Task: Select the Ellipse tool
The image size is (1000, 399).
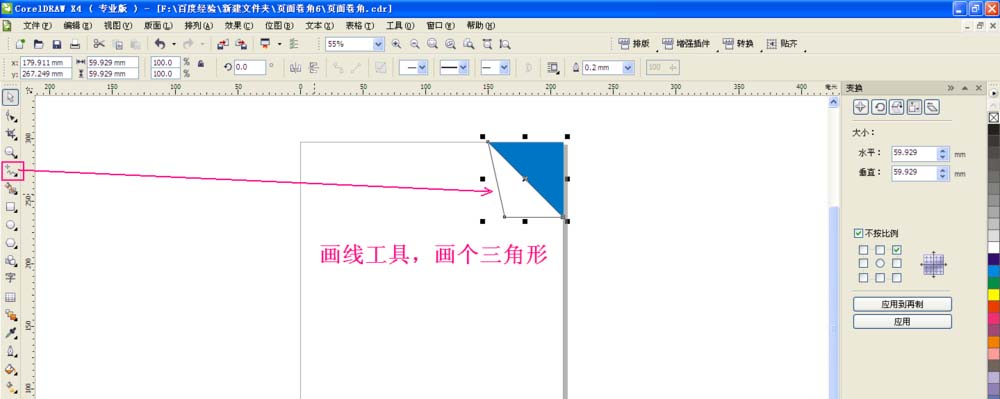Action: coord(11,225)
